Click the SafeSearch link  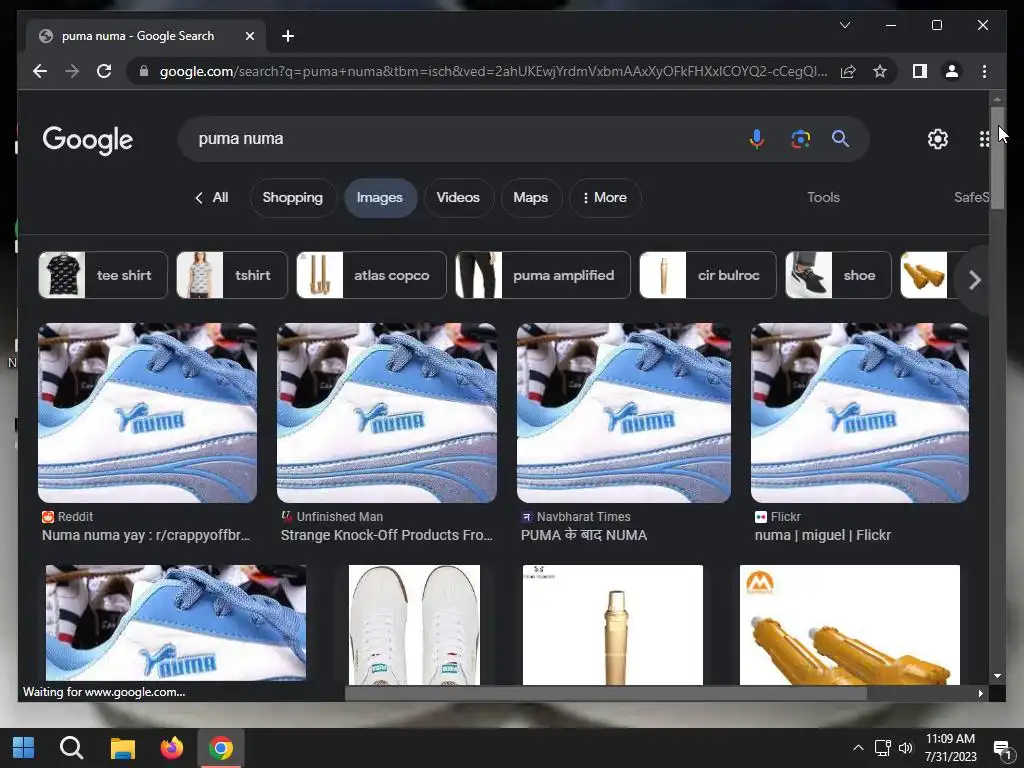[x=971, y=197]
